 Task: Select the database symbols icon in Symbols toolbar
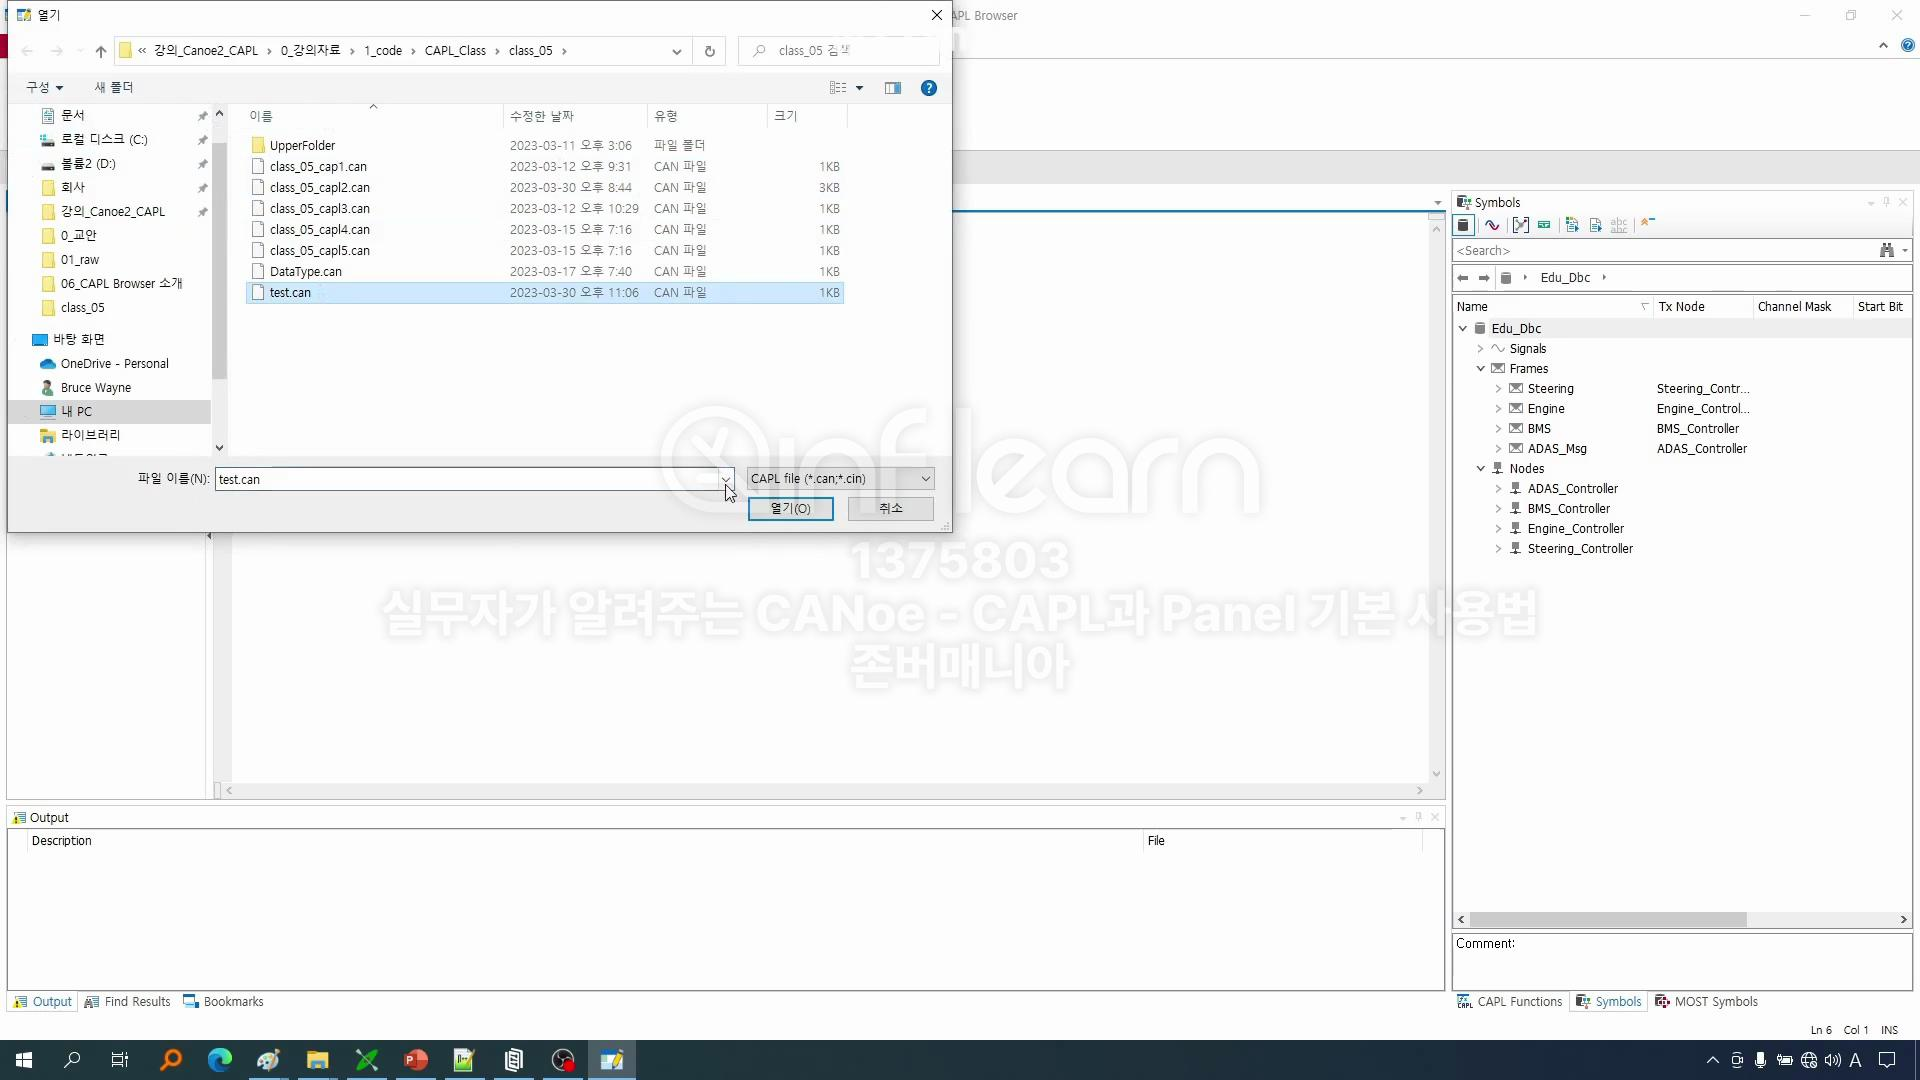click(x=1463, y=225)
